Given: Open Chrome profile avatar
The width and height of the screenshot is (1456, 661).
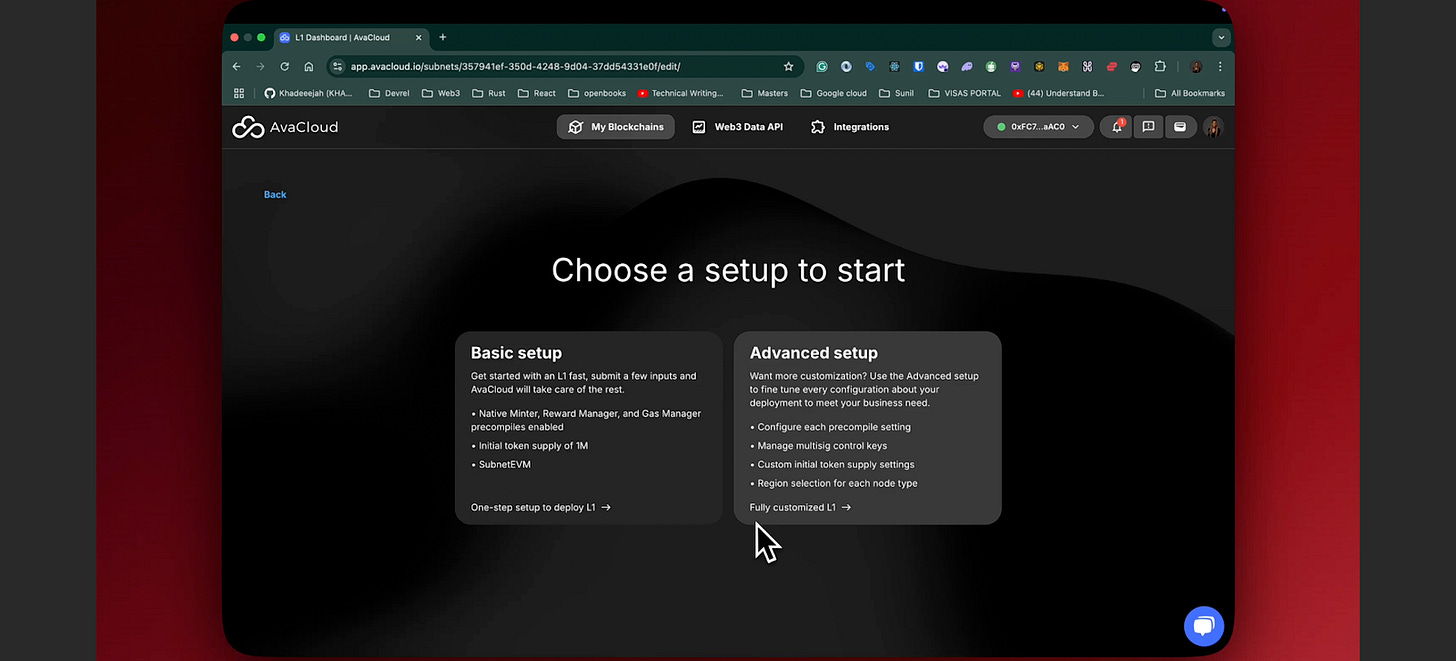Looking at the screenshot, I should point(1196,67).
